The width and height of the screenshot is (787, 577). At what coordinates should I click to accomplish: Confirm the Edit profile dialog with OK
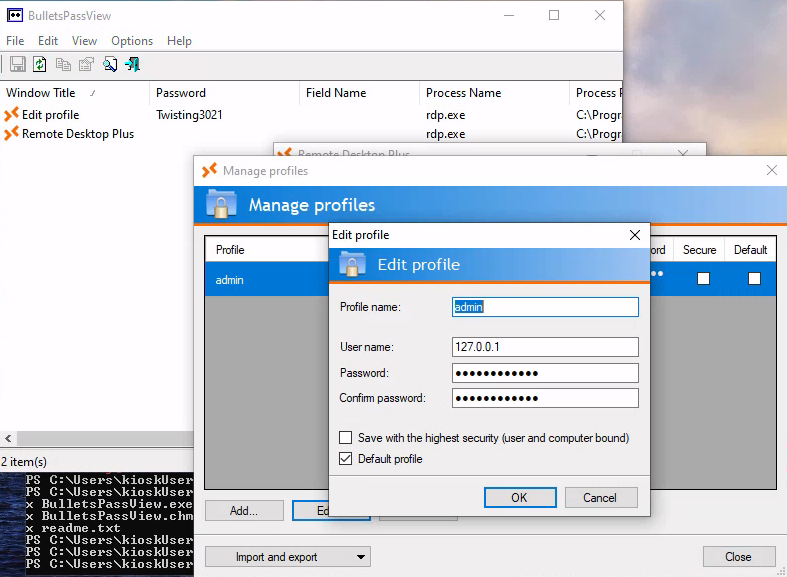click(520, 498)
